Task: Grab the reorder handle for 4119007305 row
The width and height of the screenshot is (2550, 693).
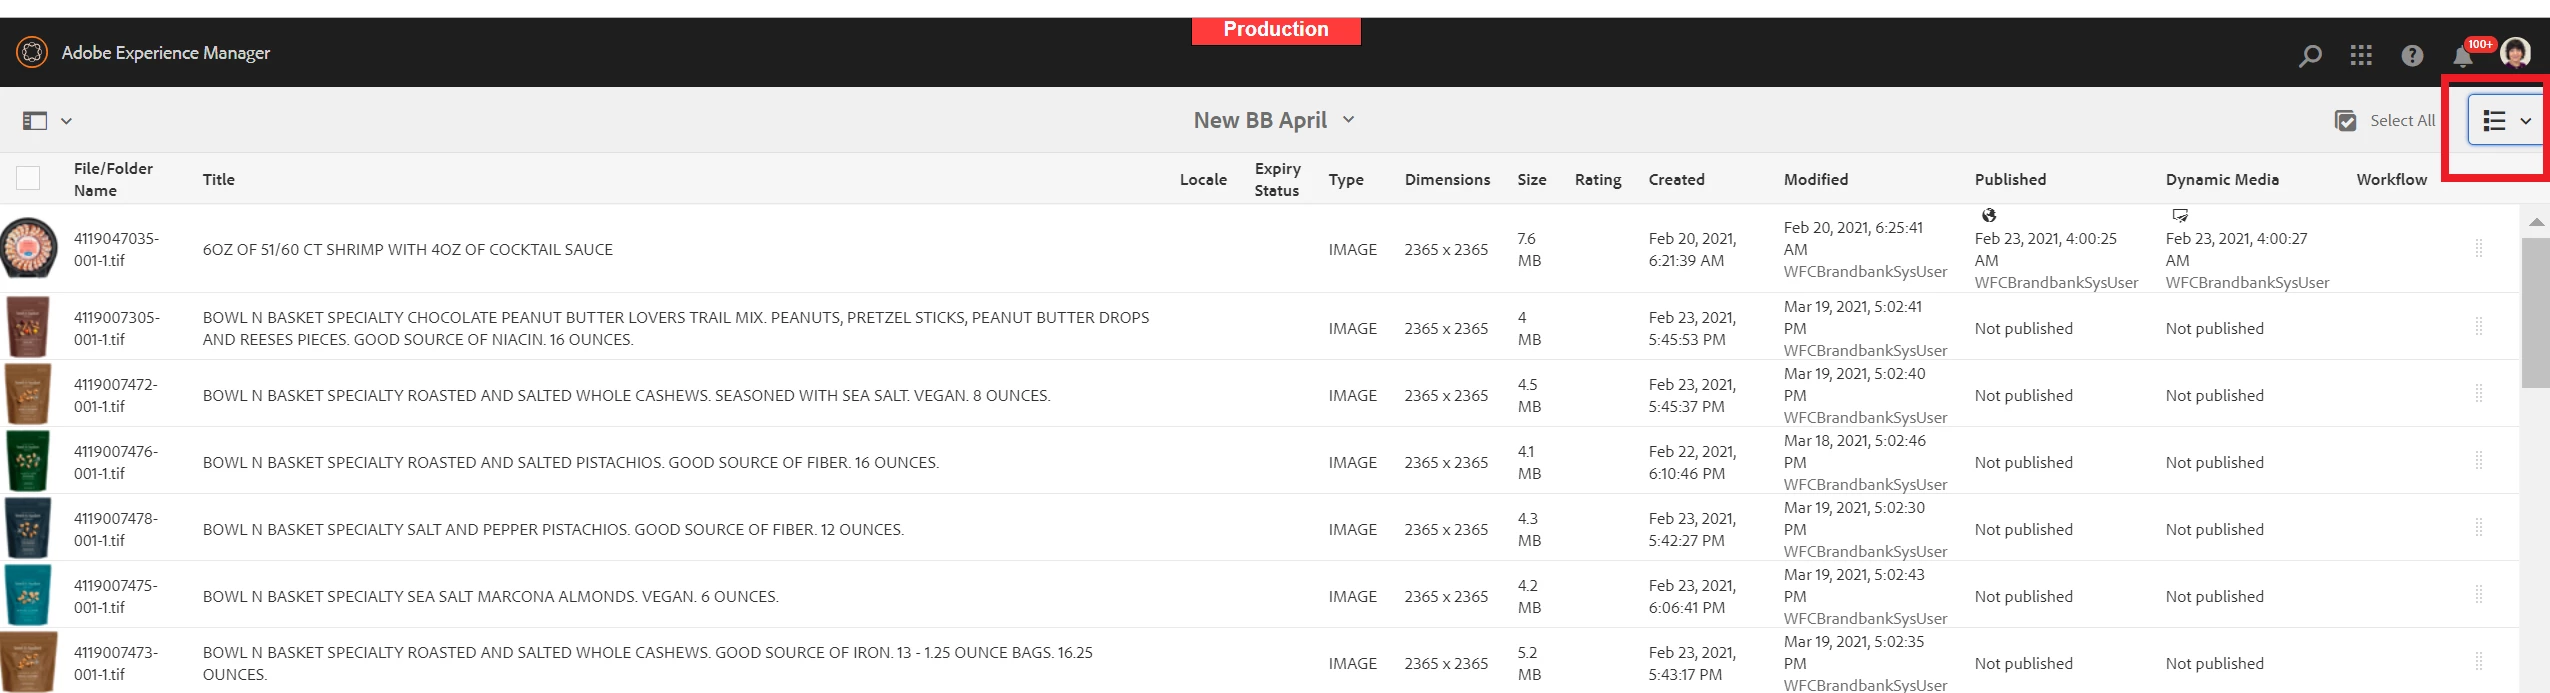Action: point(2479,326)
